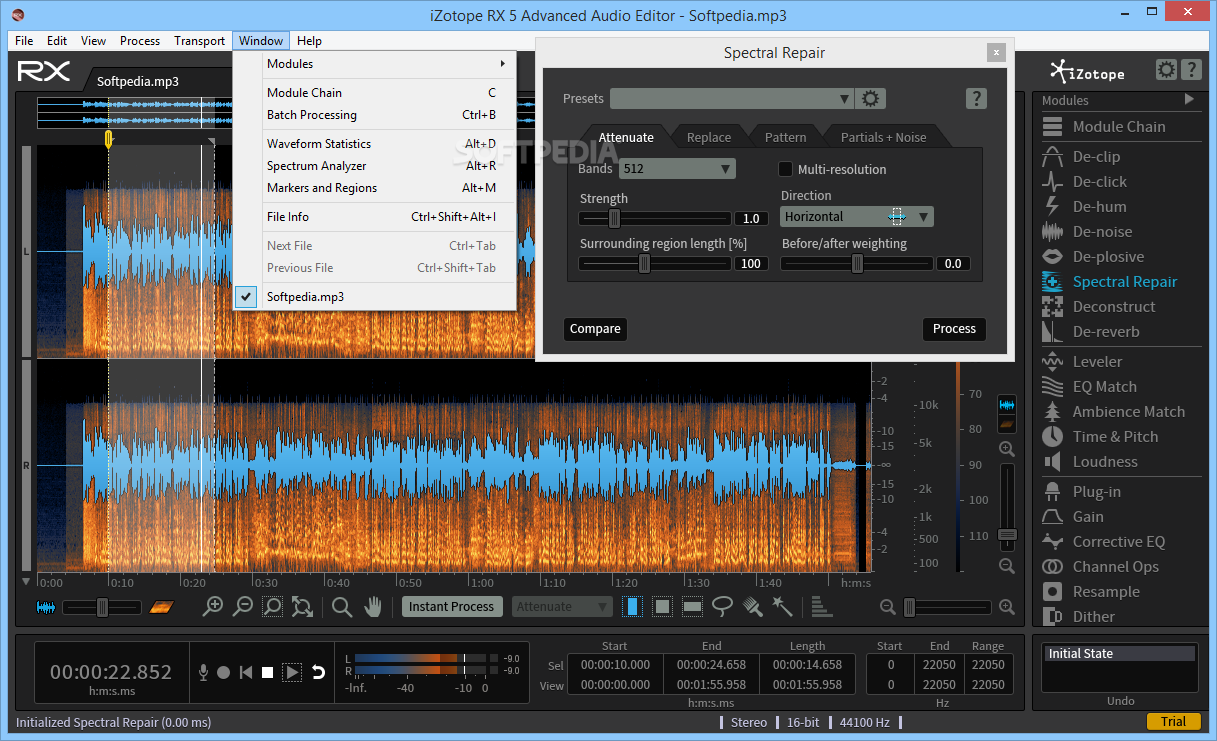Choose Batch Processing from Window menu
This screenshot has width=1217, height=741.
point(375,115)
